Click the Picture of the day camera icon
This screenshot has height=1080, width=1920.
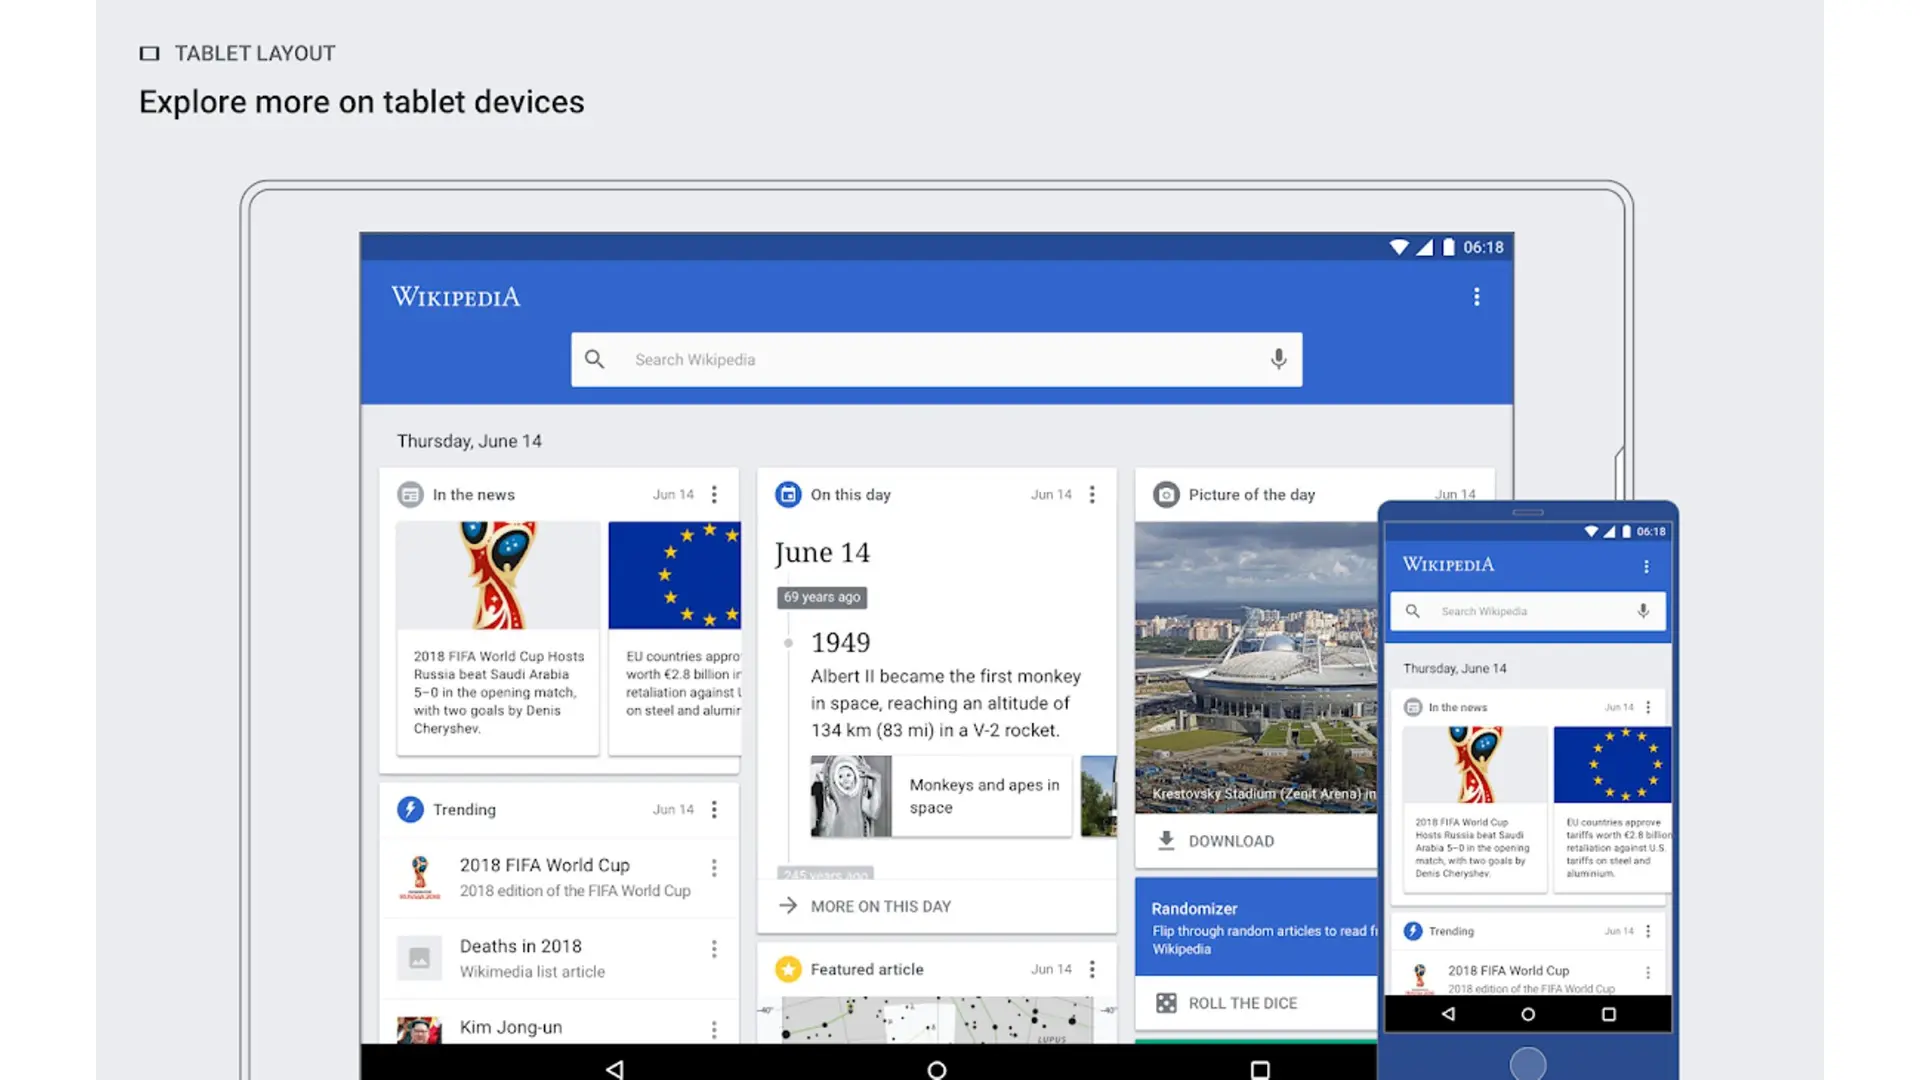coord(1166,494)
